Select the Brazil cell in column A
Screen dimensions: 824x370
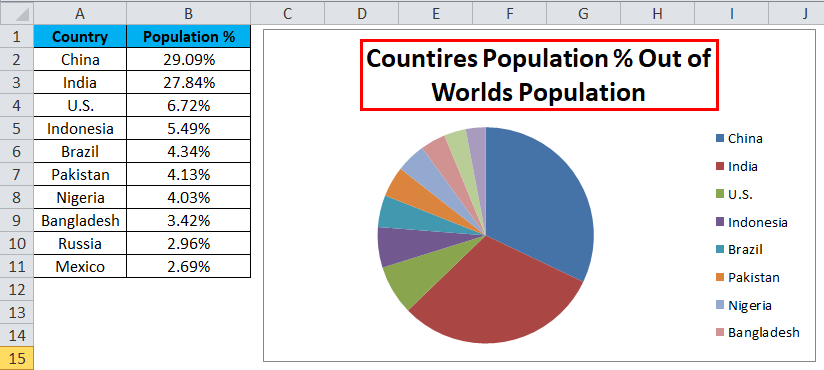tap(80, 152)
